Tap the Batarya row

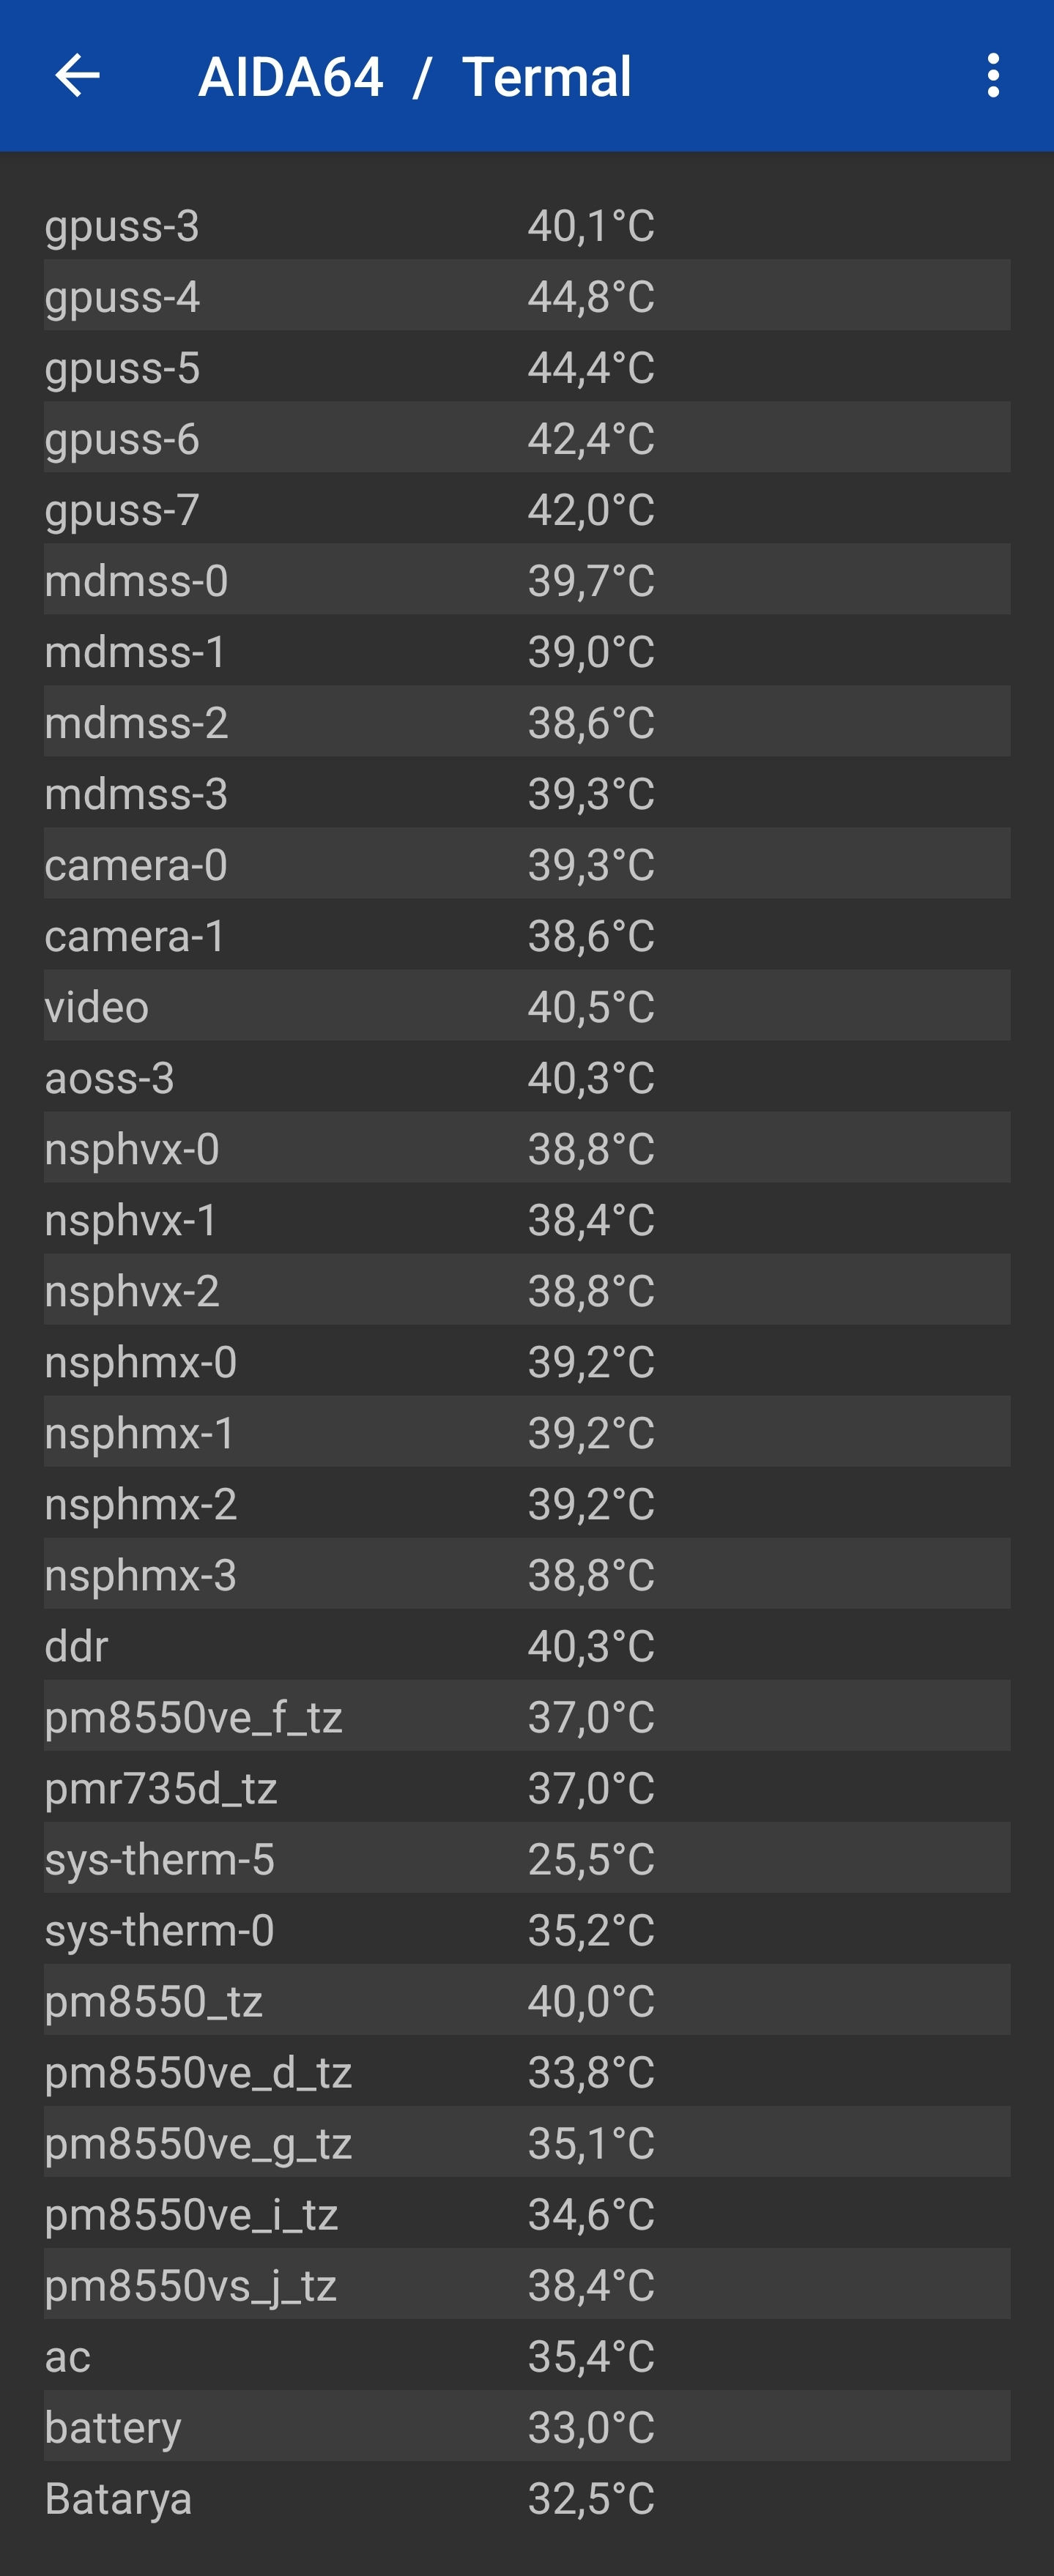[527, 2497]
